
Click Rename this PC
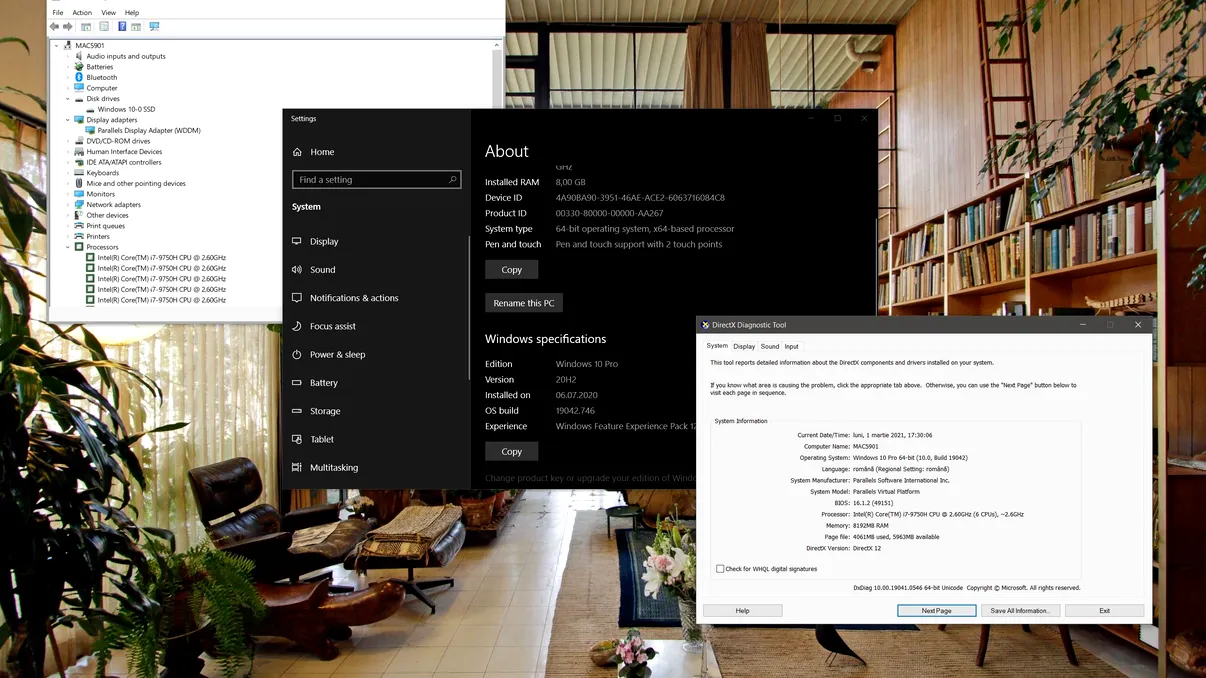click(x=523, y=302)
